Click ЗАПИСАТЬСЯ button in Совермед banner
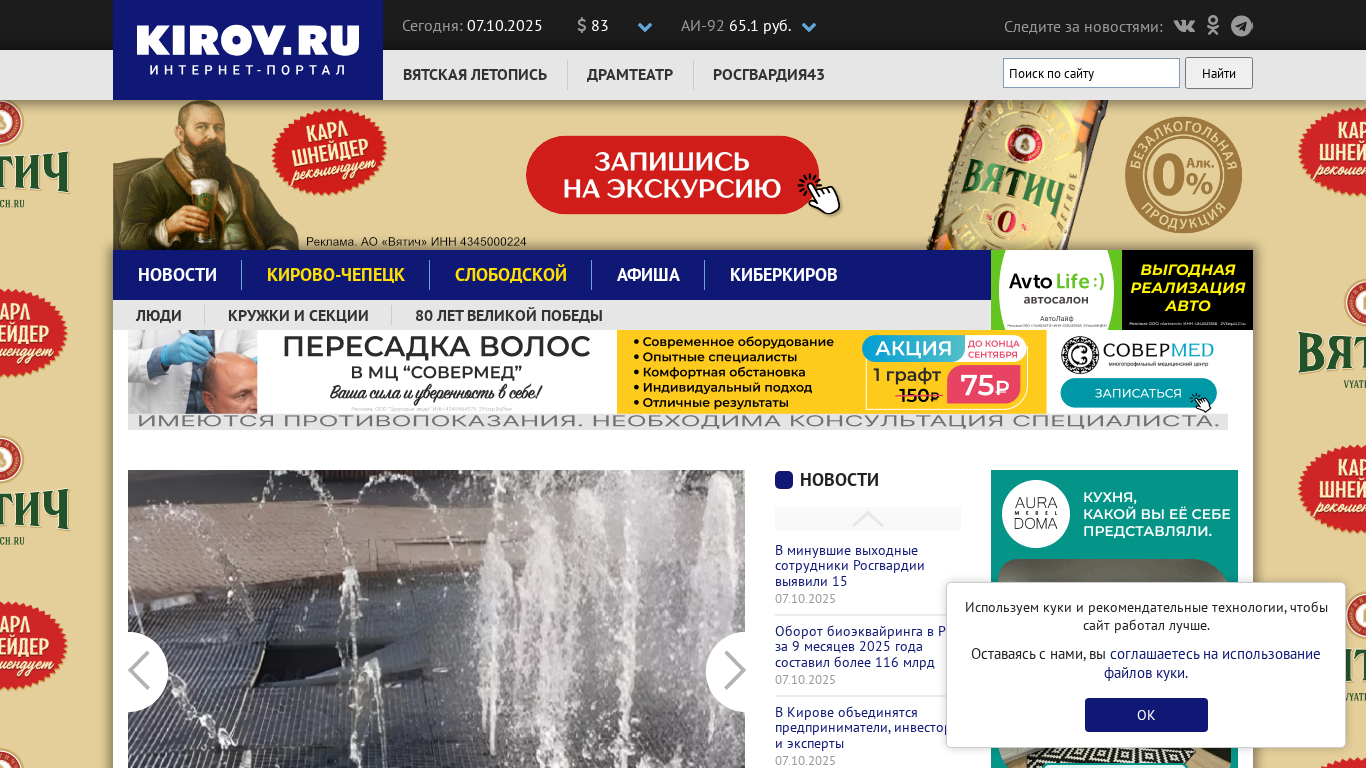Image resolution: width=1366 pixels, height=768 pixels. (1138, 393)
